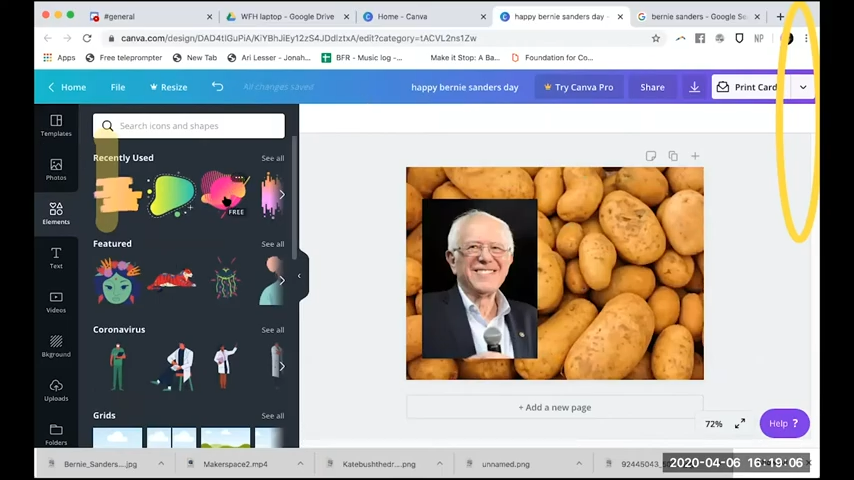Open the Help button

point(784,423)
